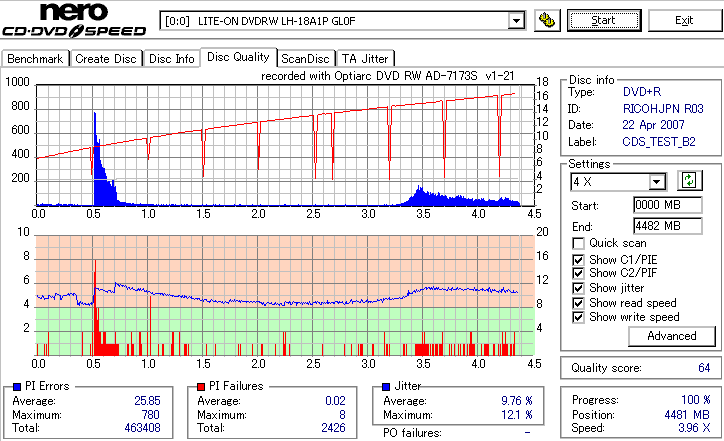The image size is (724, 441).
Task: Toggle the Quick scan checkbox
Action: tap(578, 243)
